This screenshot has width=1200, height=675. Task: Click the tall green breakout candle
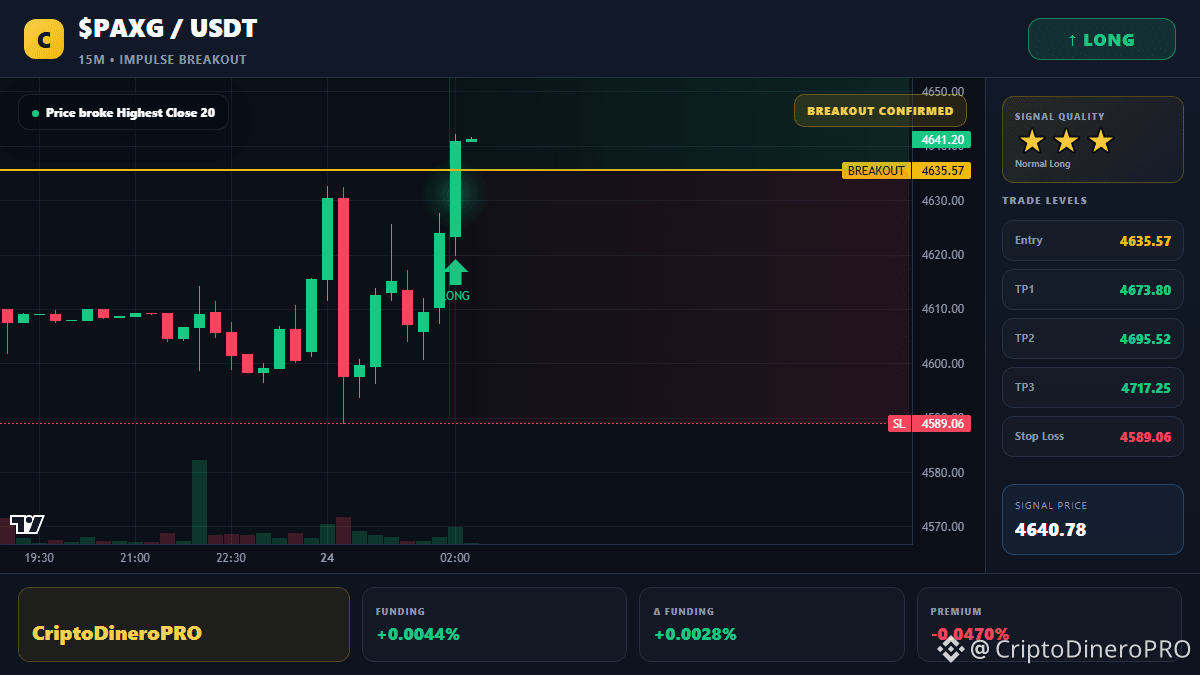455,189
